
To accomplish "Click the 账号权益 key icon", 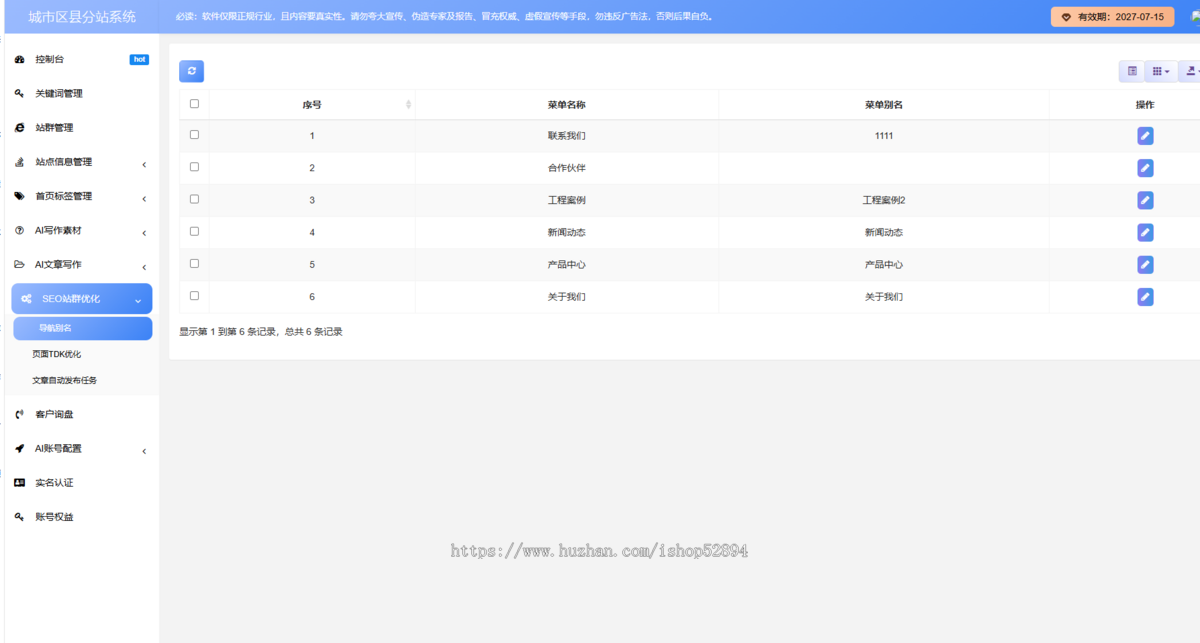I will tap(19, 517).
